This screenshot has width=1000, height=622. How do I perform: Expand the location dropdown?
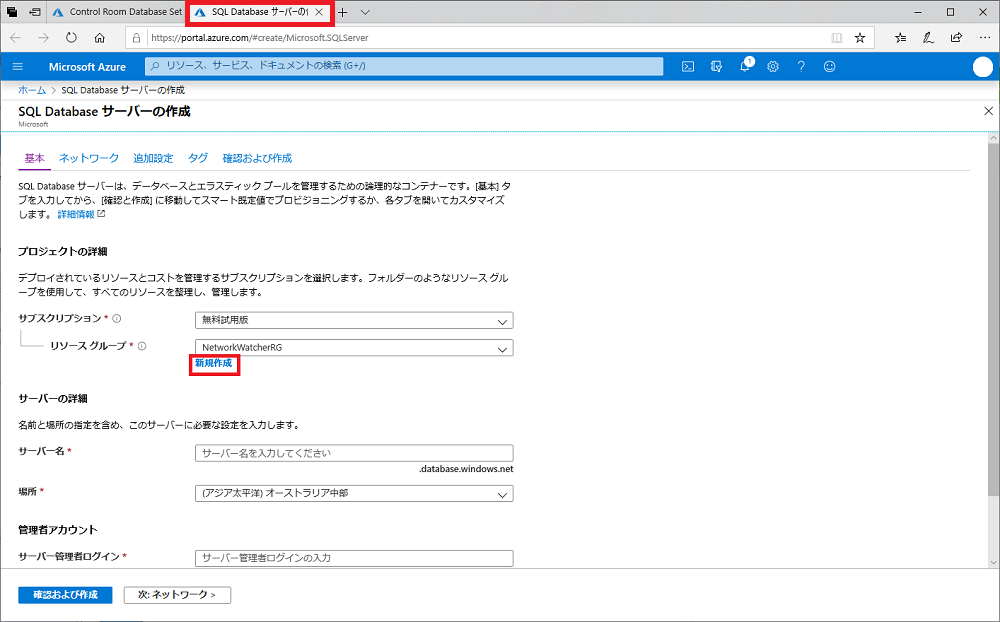tap(354, 494)
